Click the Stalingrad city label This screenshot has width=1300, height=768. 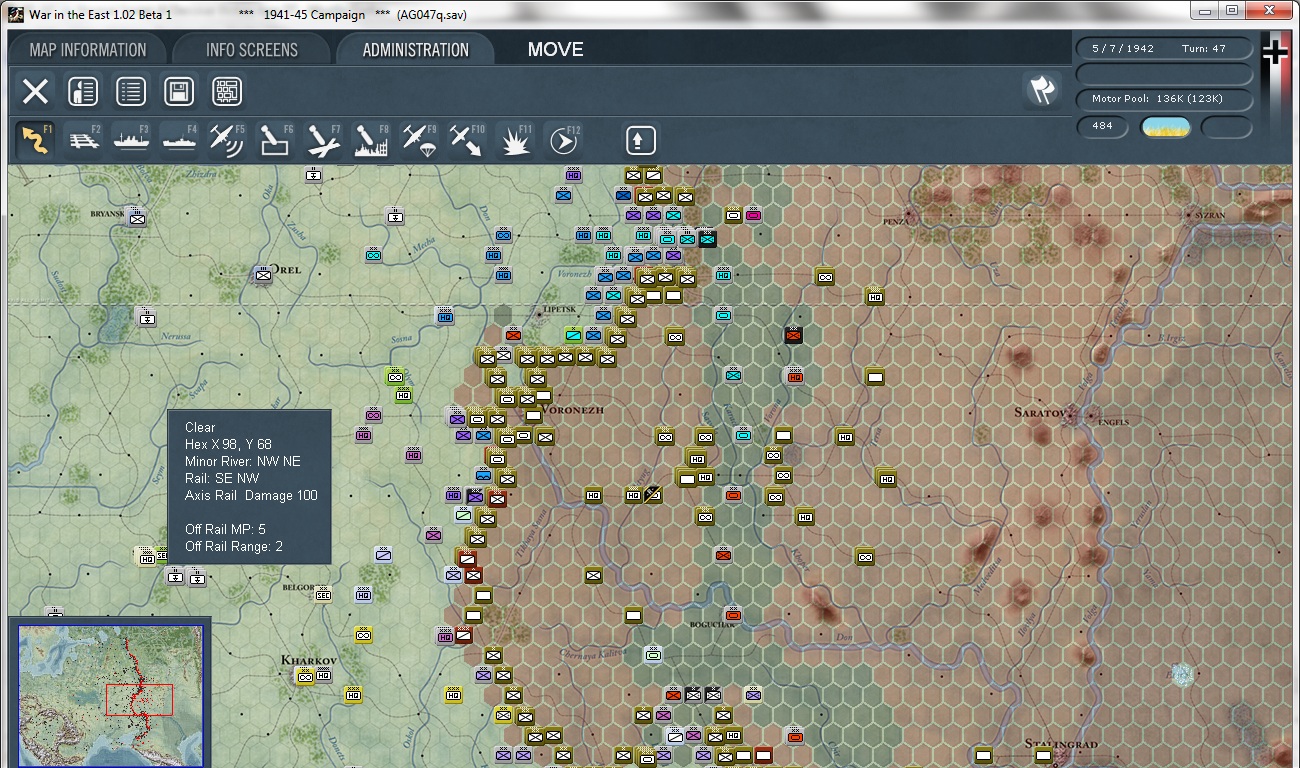1062,744
